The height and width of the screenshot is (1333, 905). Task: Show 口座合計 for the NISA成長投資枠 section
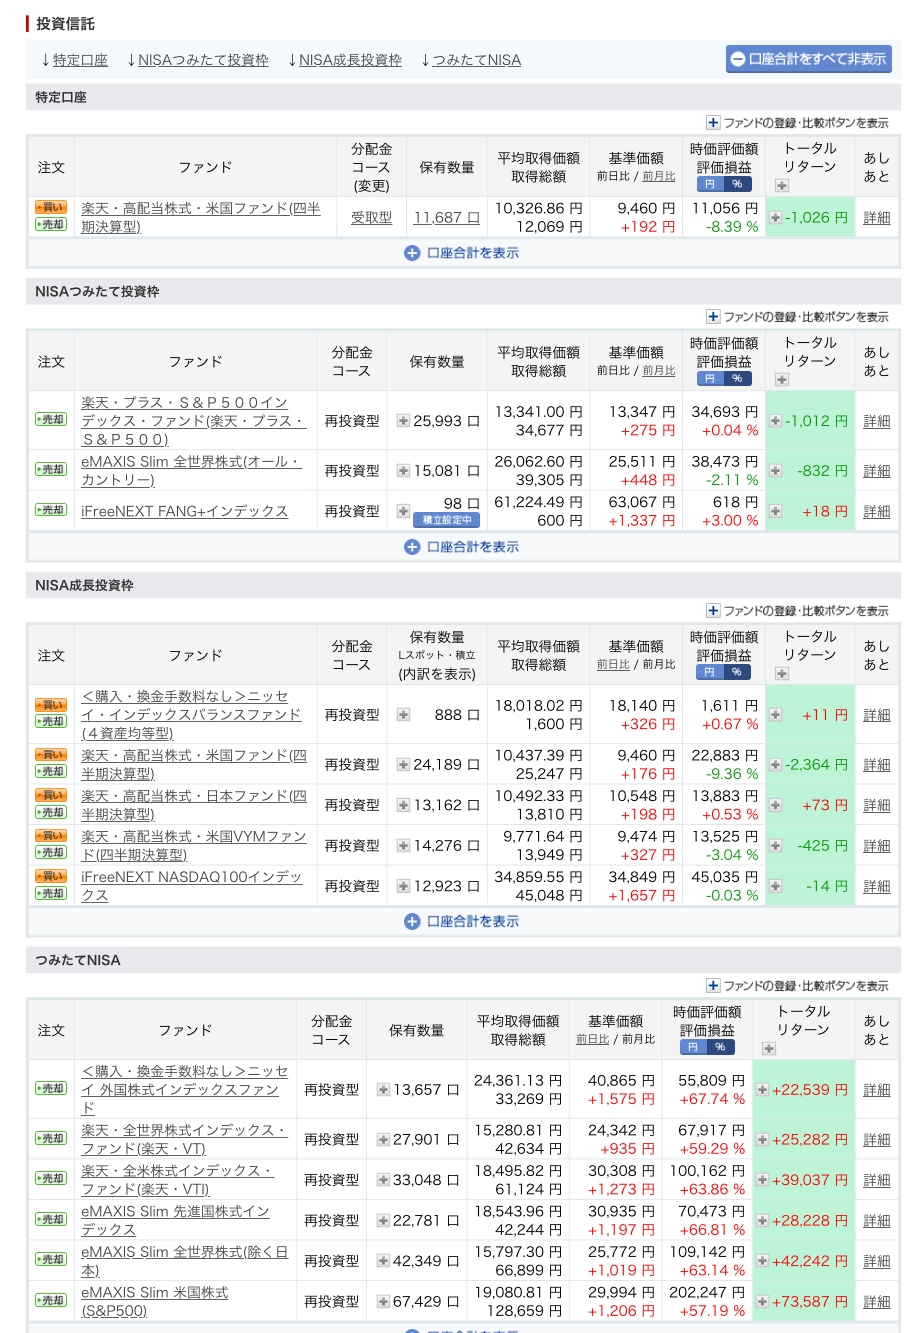[462, 922]
